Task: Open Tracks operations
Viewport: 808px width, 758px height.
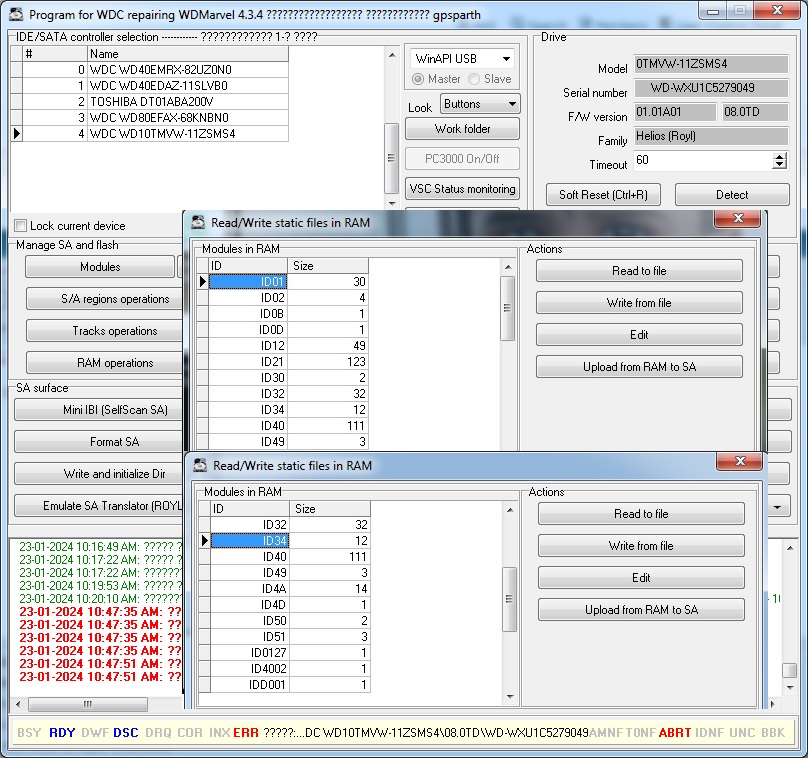Action: (x=105, y=331)
